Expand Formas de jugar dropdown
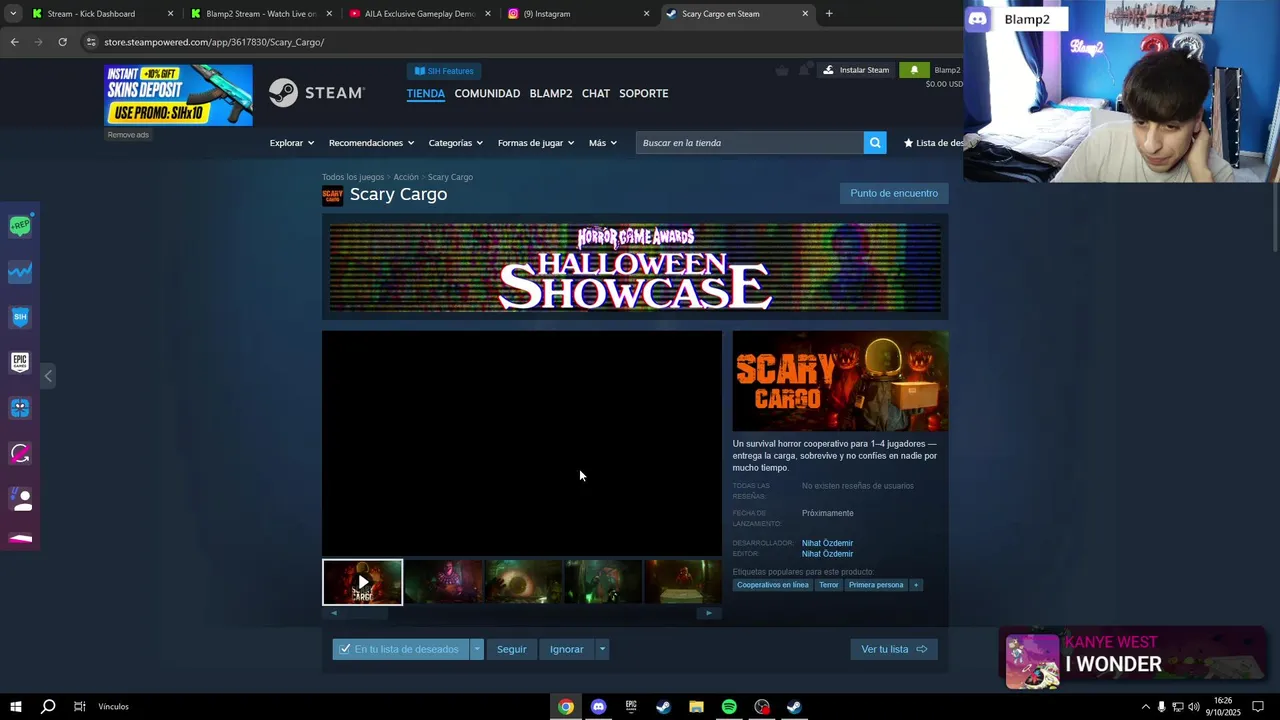This screenshot has height=720, width=1280. 535,143
